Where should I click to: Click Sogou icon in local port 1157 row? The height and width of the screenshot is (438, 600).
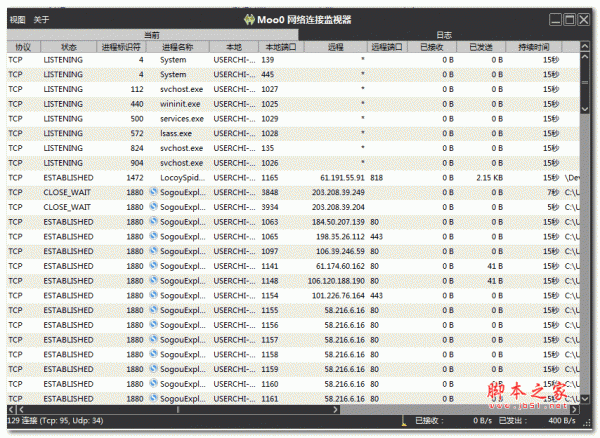click(153, 339)
